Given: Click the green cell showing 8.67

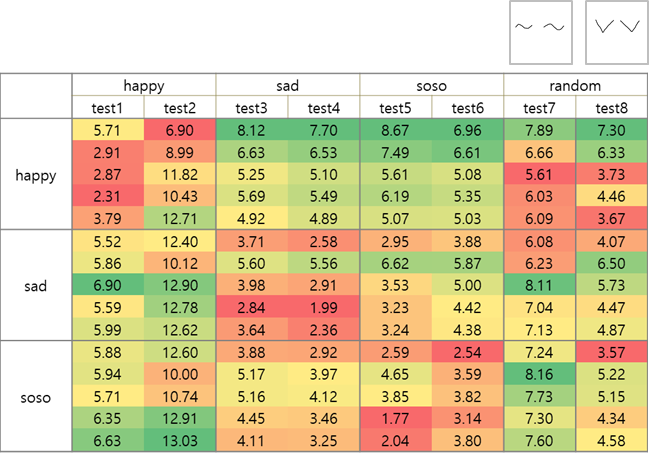Looking at the screenshot, I should [x=396, y=130].
